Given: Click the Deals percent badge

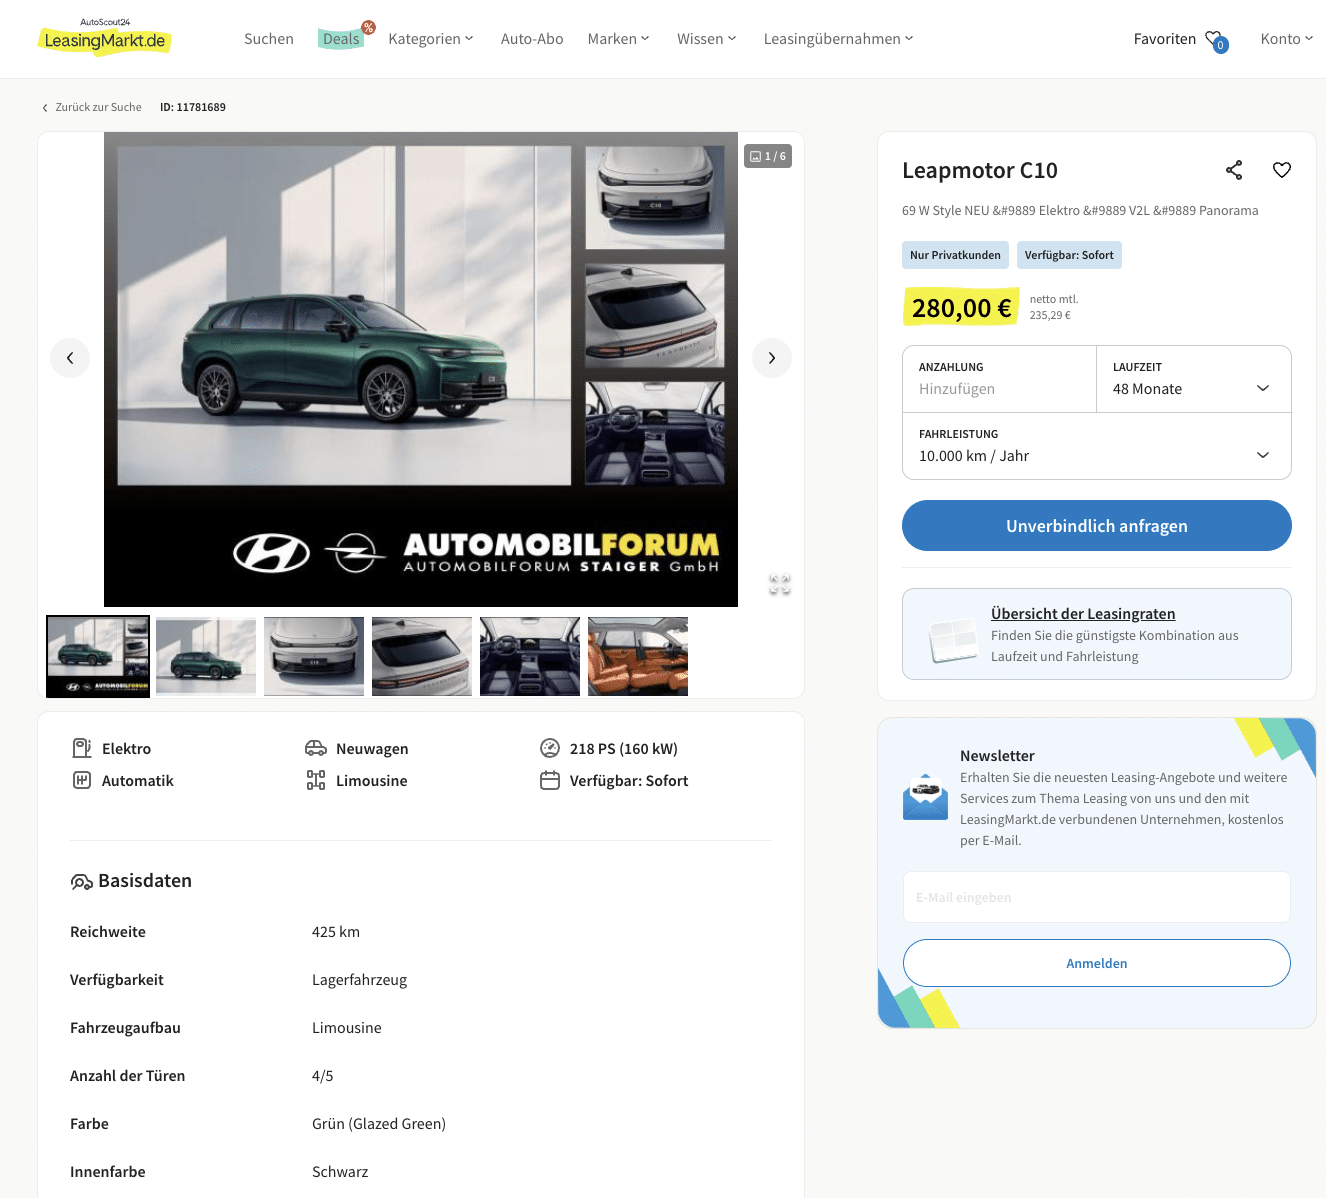Looking at the screenshot, I should pyautogui.click(x=368, y=27).
